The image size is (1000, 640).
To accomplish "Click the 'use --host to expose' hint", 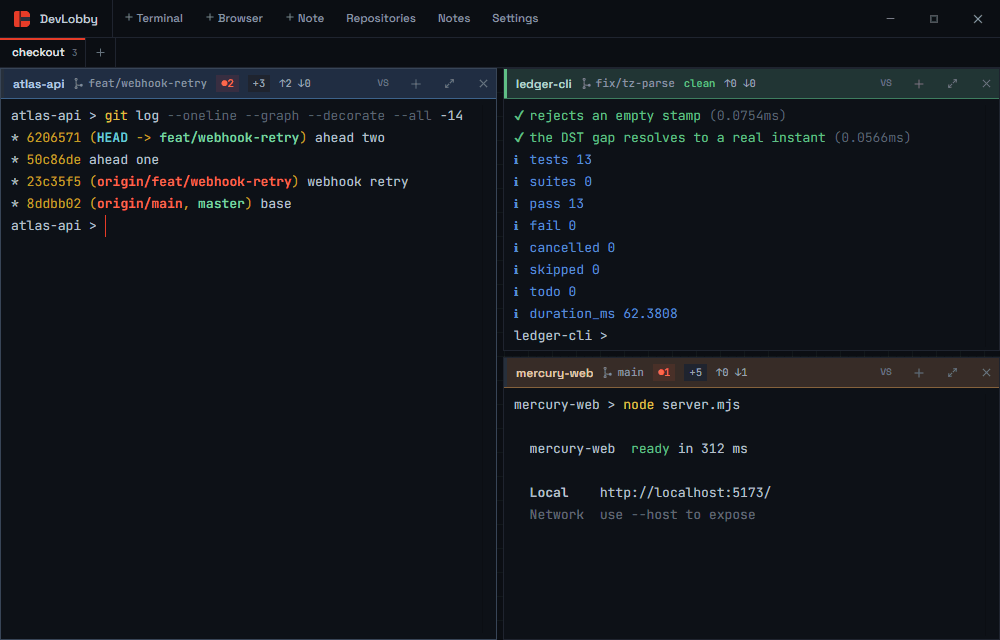I will pos(677,515).
